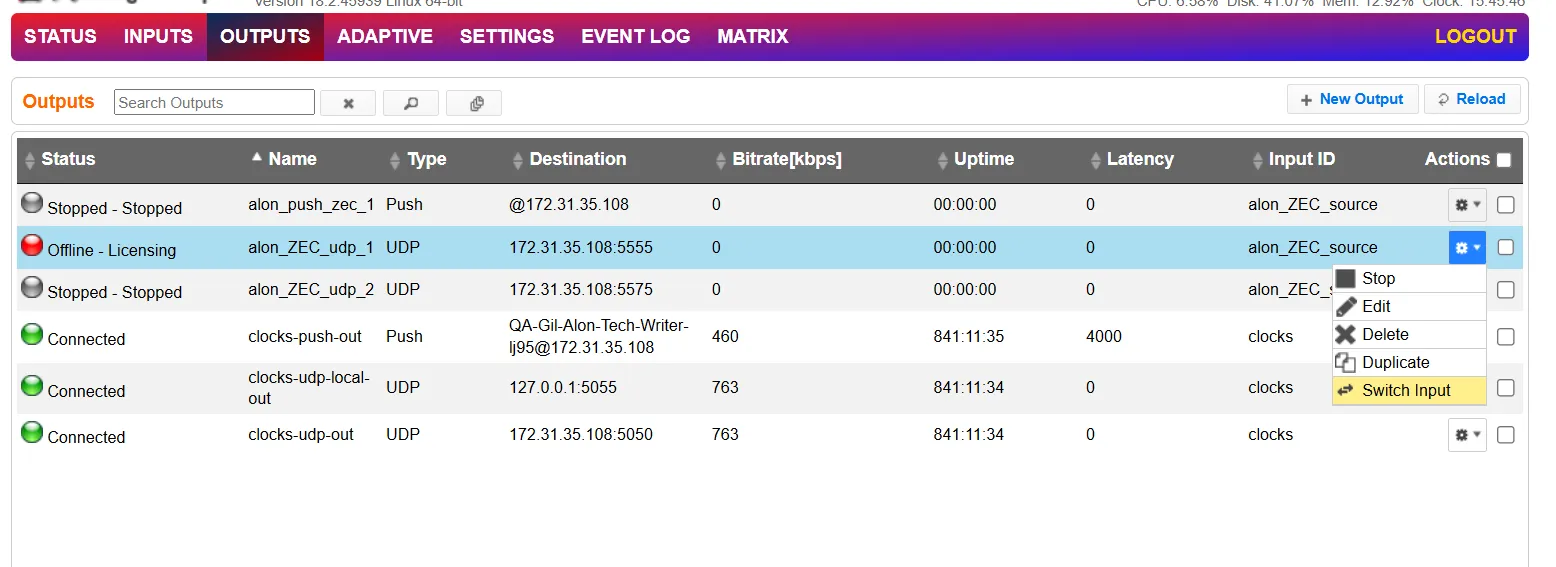1556x567 pixels.
Task: Click the Offline - Licensing status text
Action: 111,251
